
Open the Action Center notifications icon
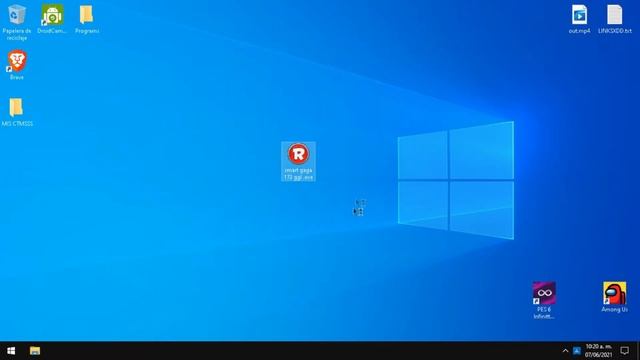624,351
